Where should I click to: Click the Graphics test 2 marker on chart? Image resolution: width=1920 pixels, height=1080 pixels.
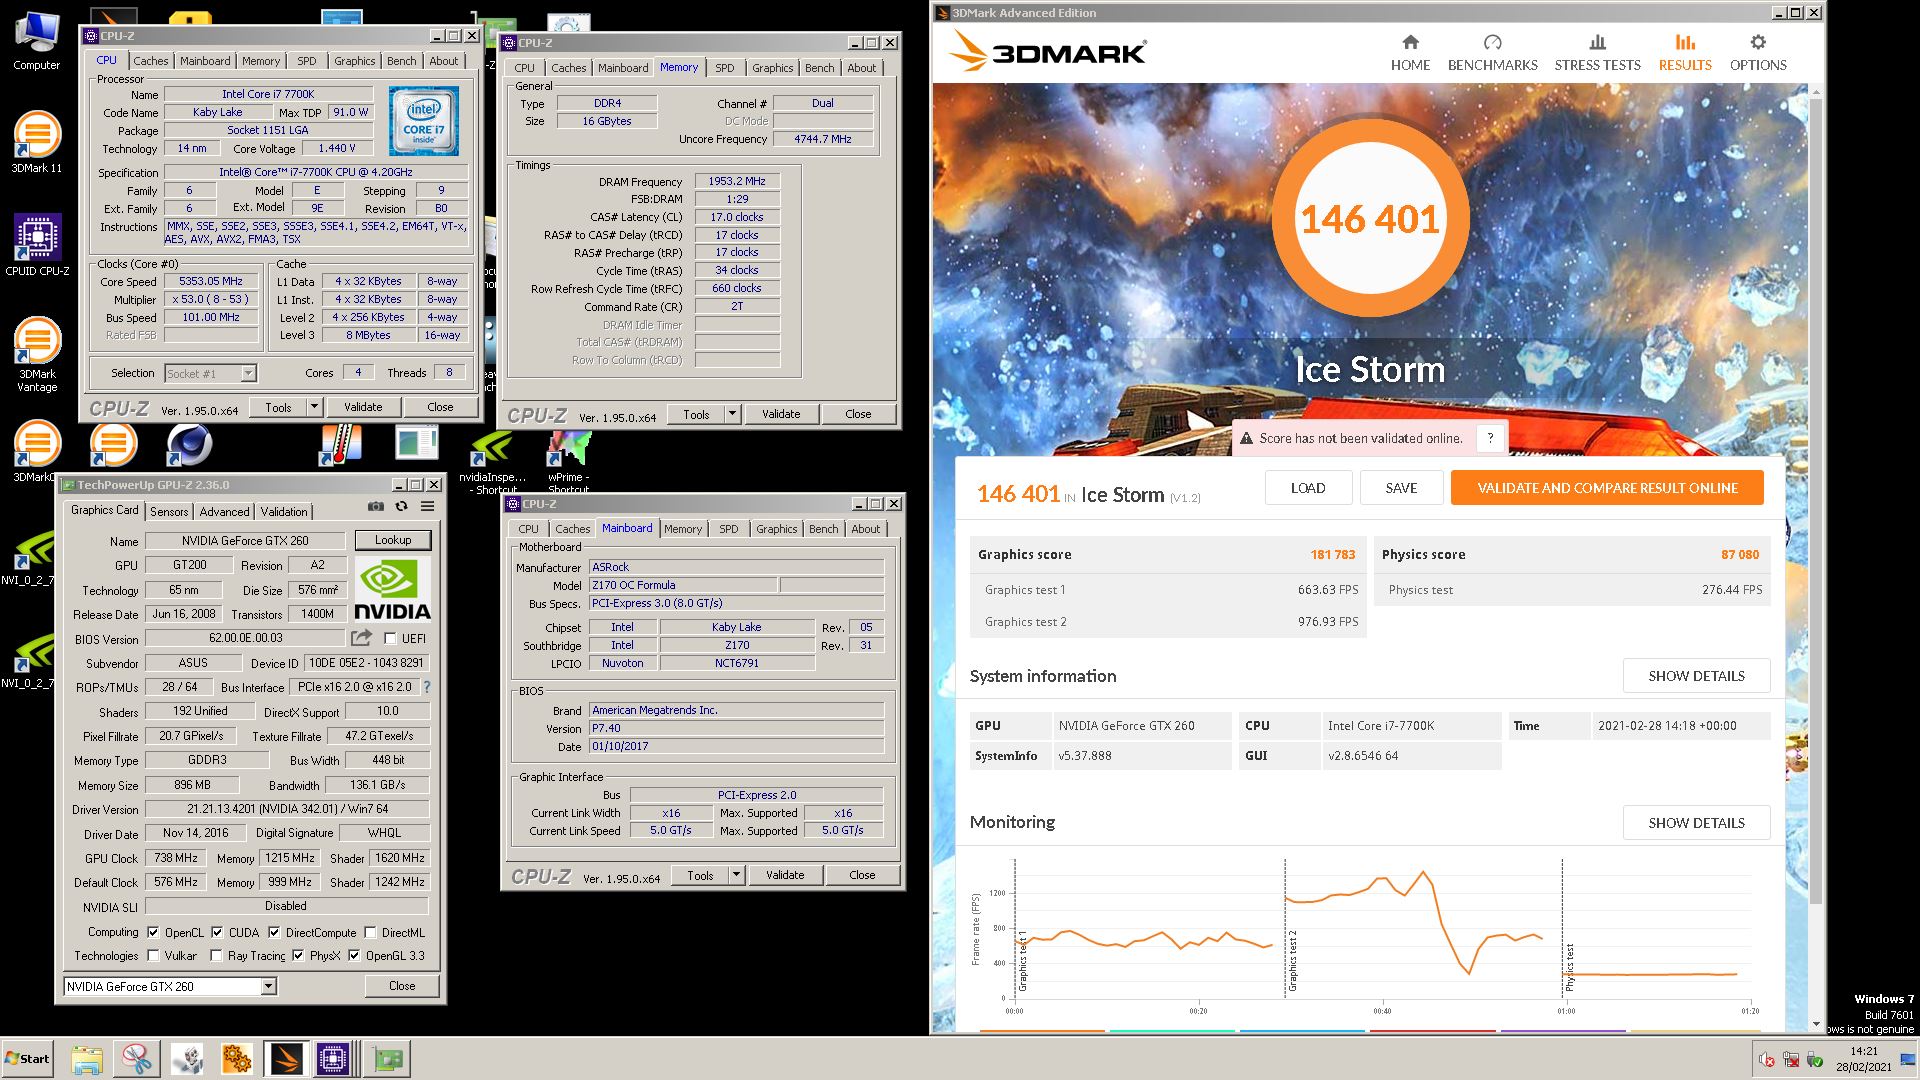pos(1292,960)
